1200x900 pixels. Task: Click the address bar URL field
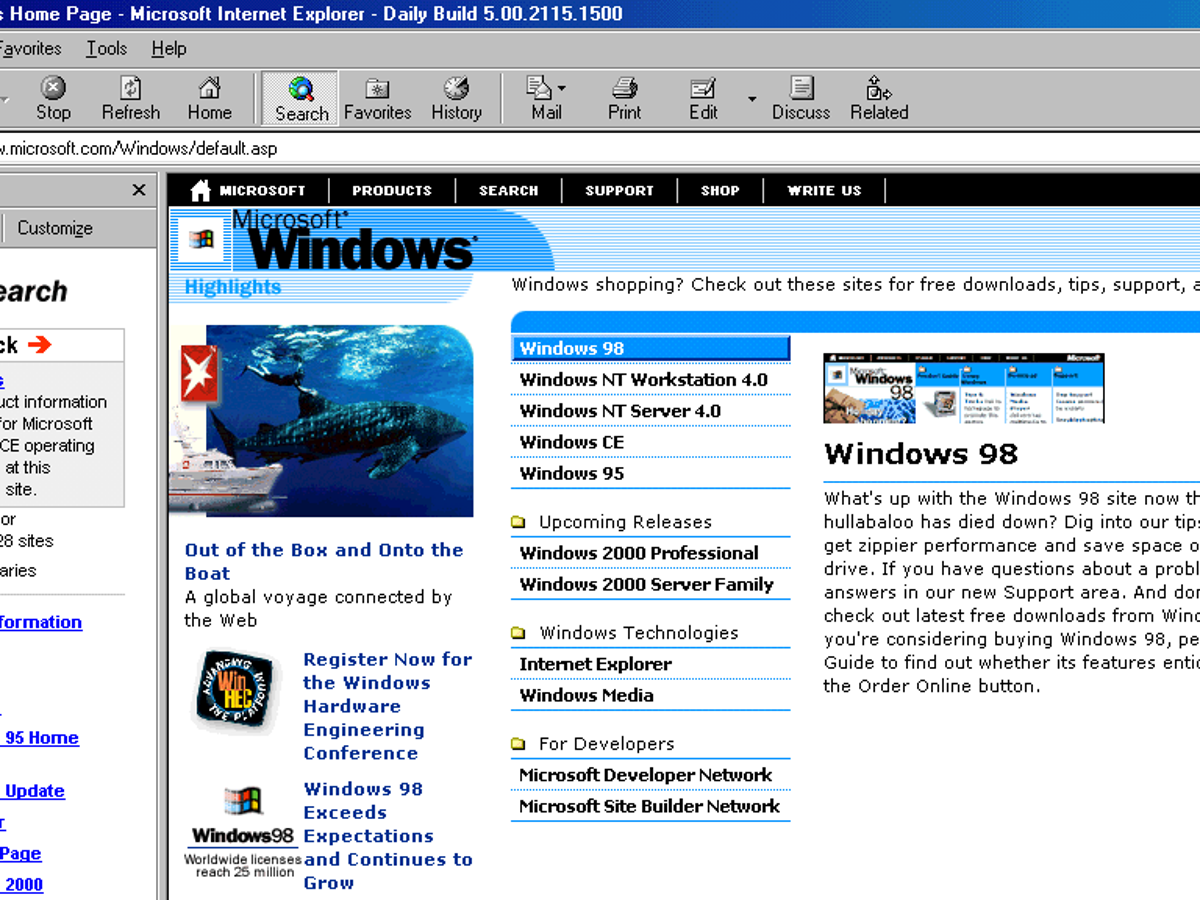pos(600,149)
